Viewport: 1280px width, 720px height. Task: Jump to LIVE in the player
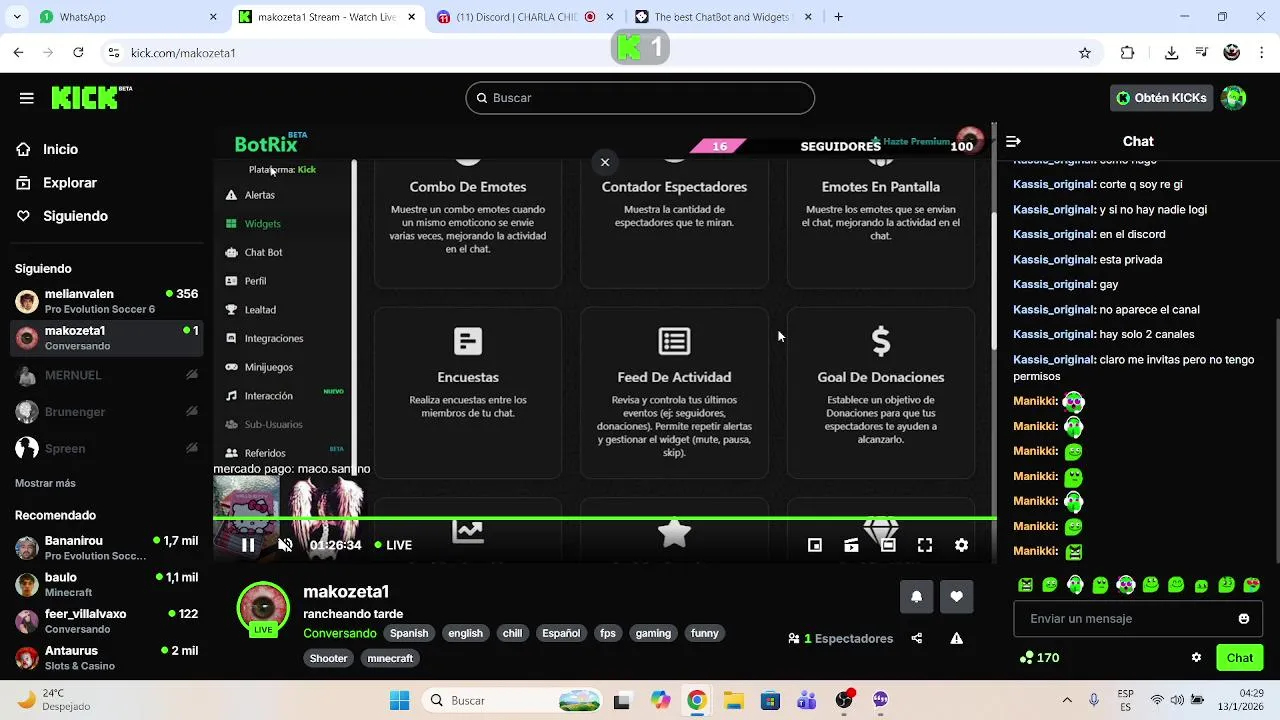[393, 545]
